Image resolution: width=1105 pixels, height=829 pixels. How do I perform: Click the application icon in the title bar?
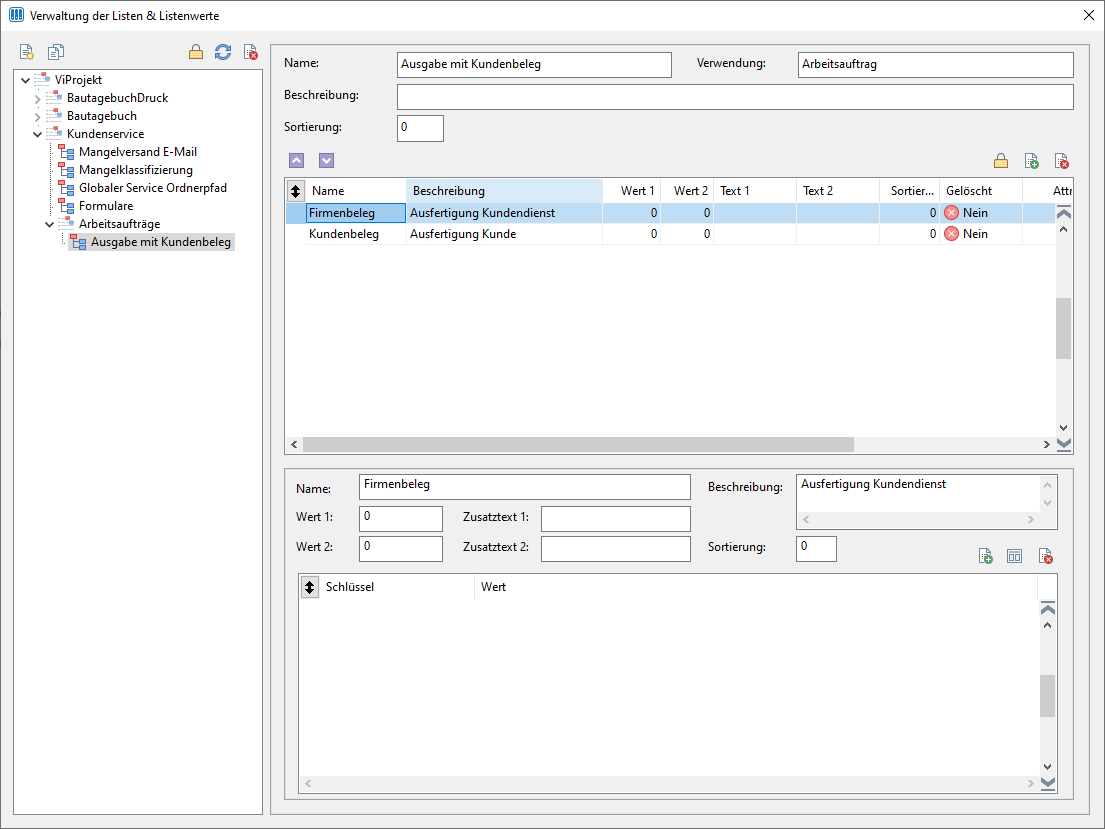click(16, 15)
